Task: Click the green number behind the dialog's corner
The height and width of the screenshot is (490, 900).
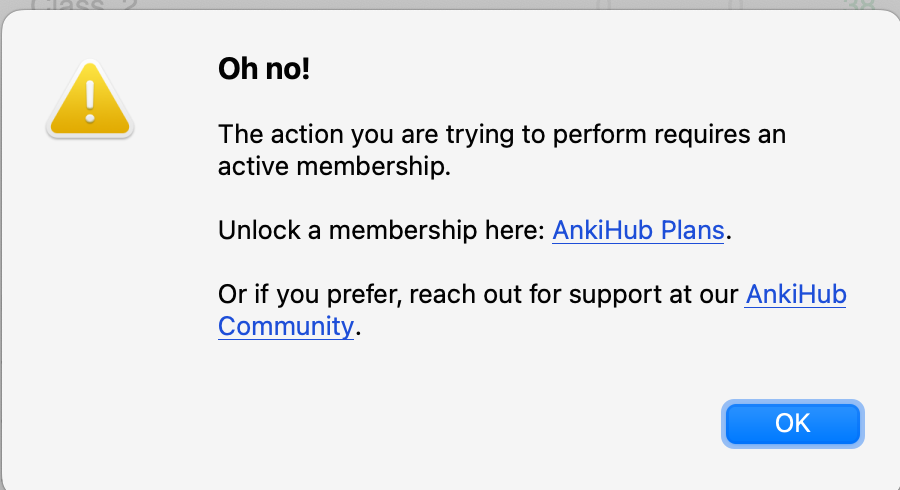Action: [859, 5]
